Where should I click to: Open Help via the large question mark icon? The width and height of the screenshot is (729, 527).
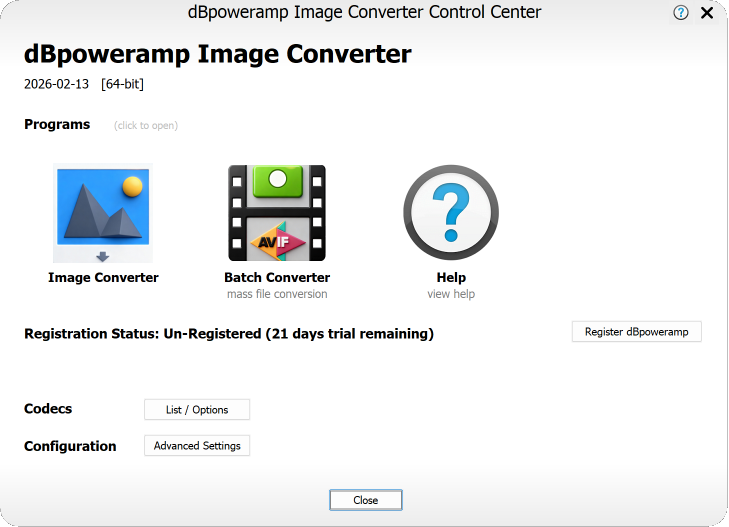click(450, 213)
